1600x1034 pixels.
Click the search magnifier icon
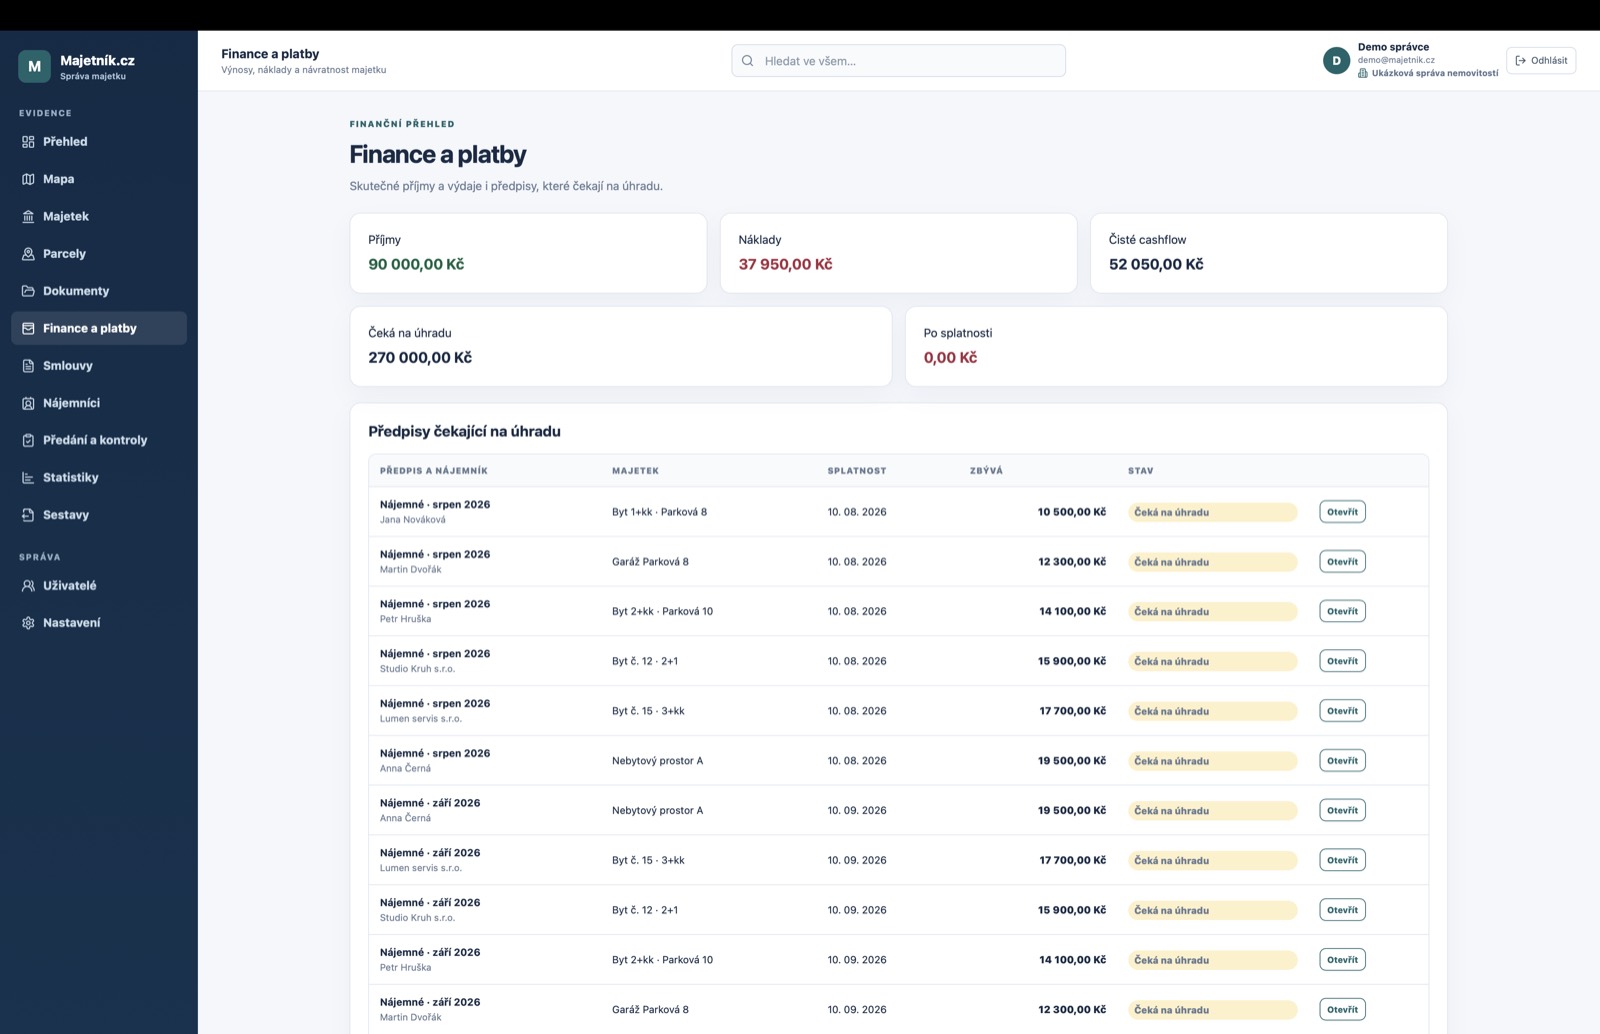pos(748,61)
